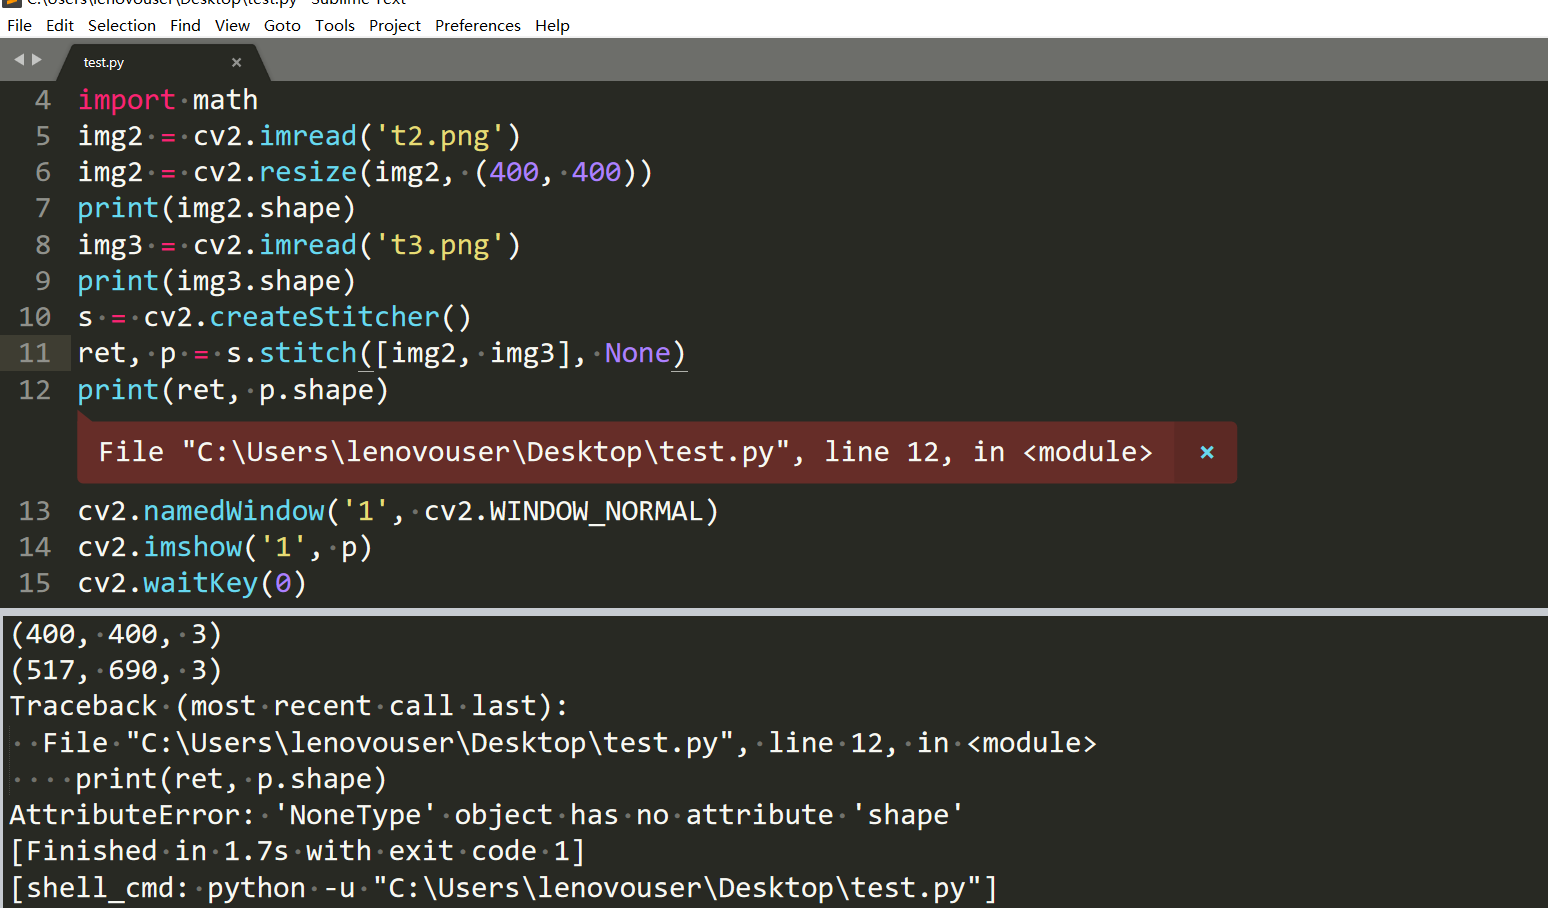The width and height of the screenshot is (1548, 908).
Task: Click line number 13 in the gutter
Action: [34, 511]
